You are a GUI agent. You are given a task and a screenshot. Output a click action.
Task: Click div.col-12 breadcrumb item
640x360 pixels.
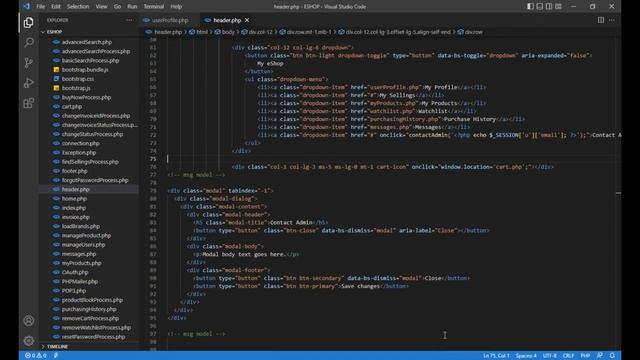tap(260, 32)
